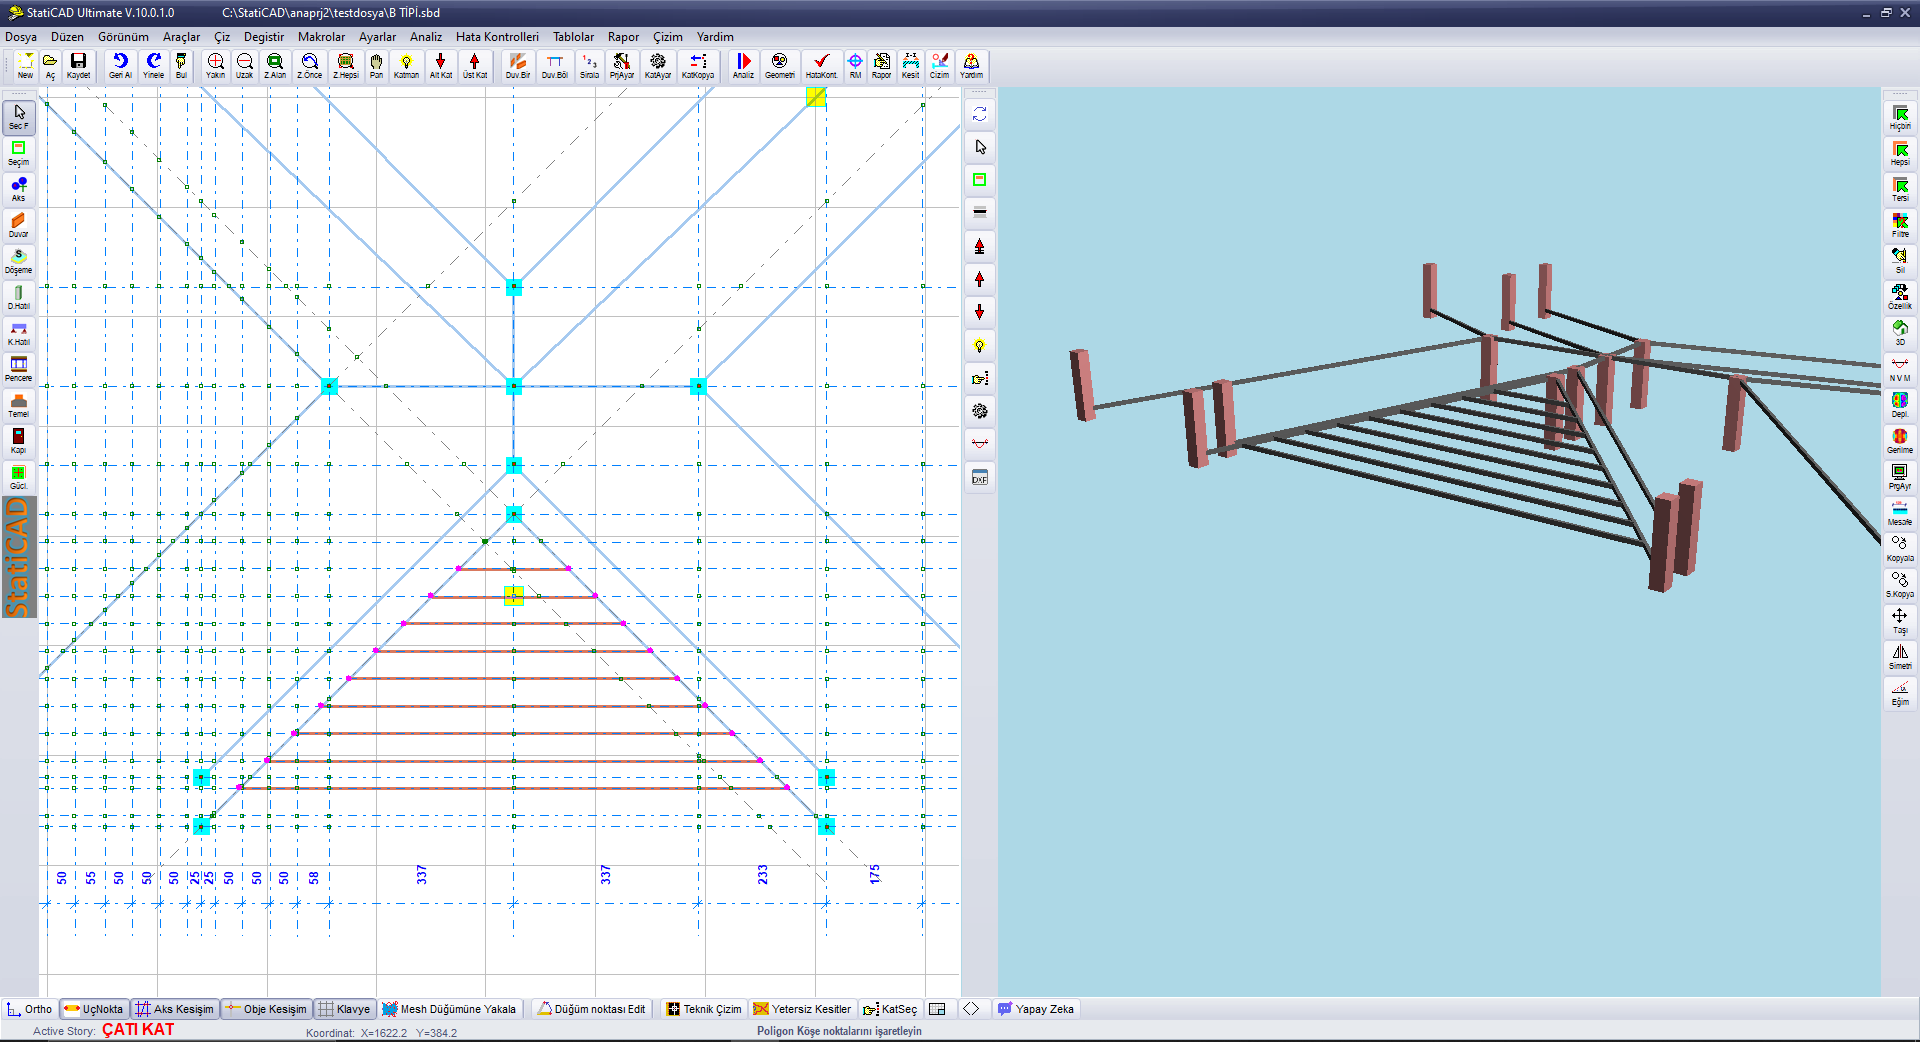
Task: Click the Eğim slope tool
Action: (1900, 693)
